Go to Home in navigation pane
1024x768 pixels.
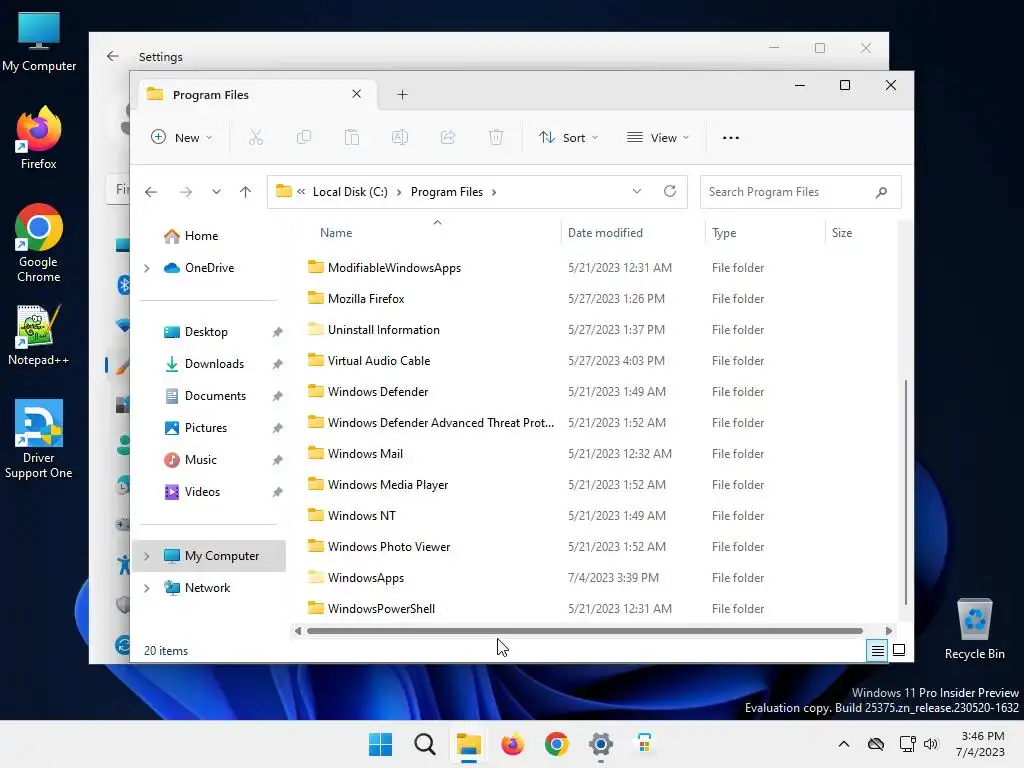[200, 236]
